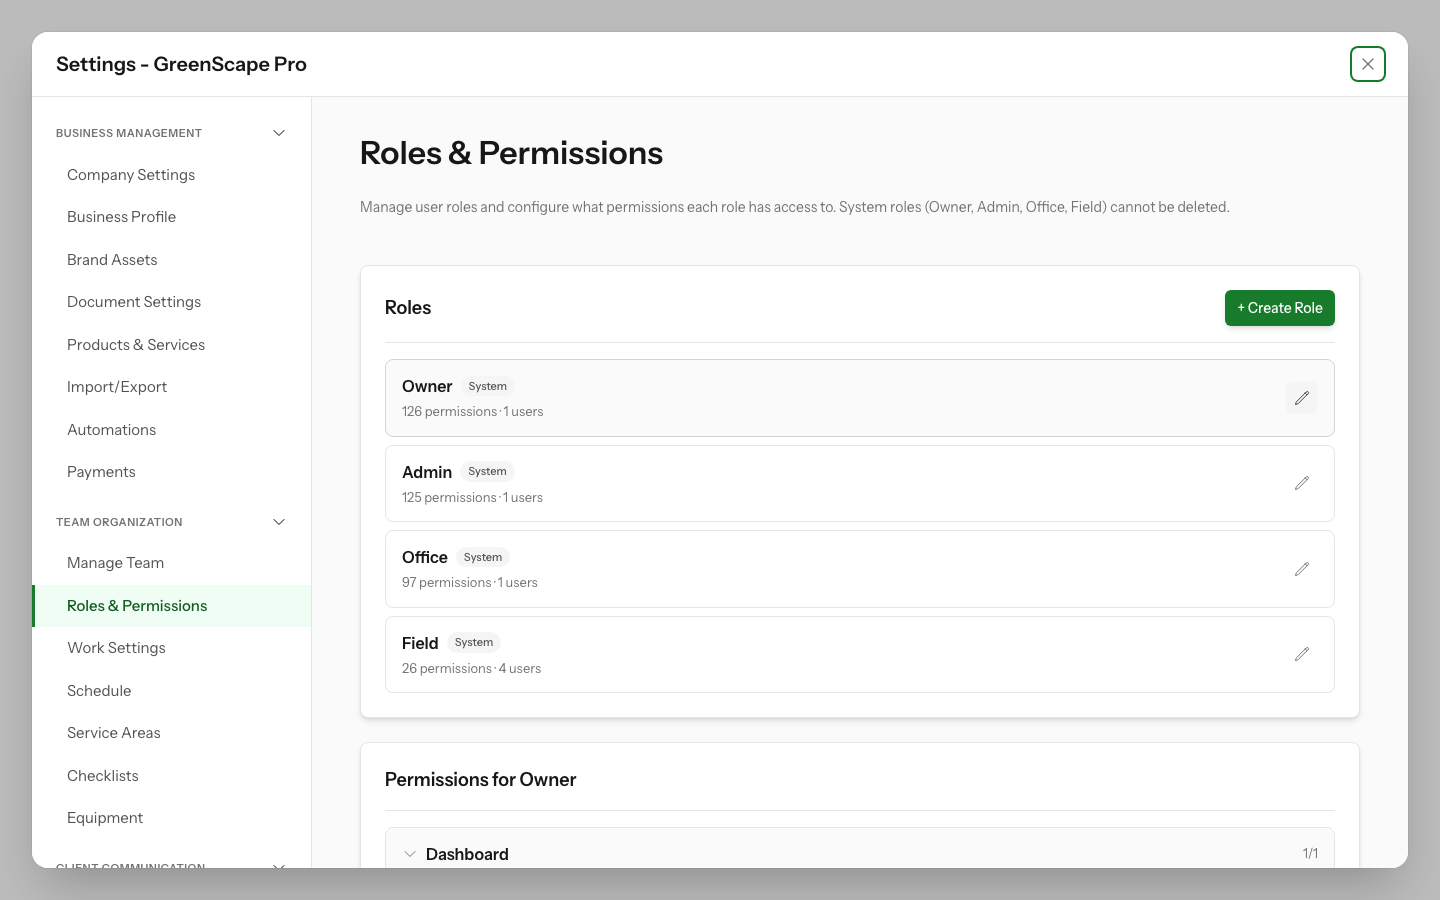Close the Settings dialog
1440x900 pixels.
point(1367,63)
